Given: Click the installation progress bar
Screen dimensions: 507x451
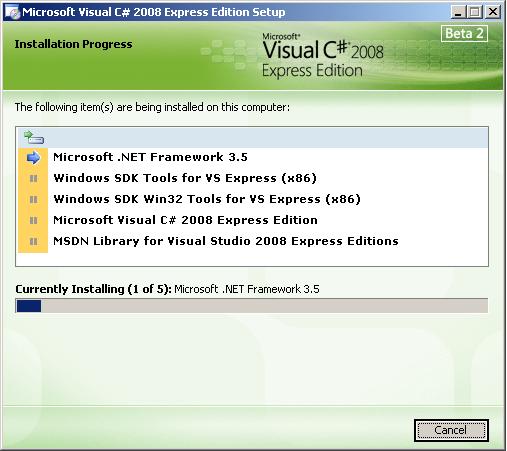Looking at the screenshot, I should [252, 306].
